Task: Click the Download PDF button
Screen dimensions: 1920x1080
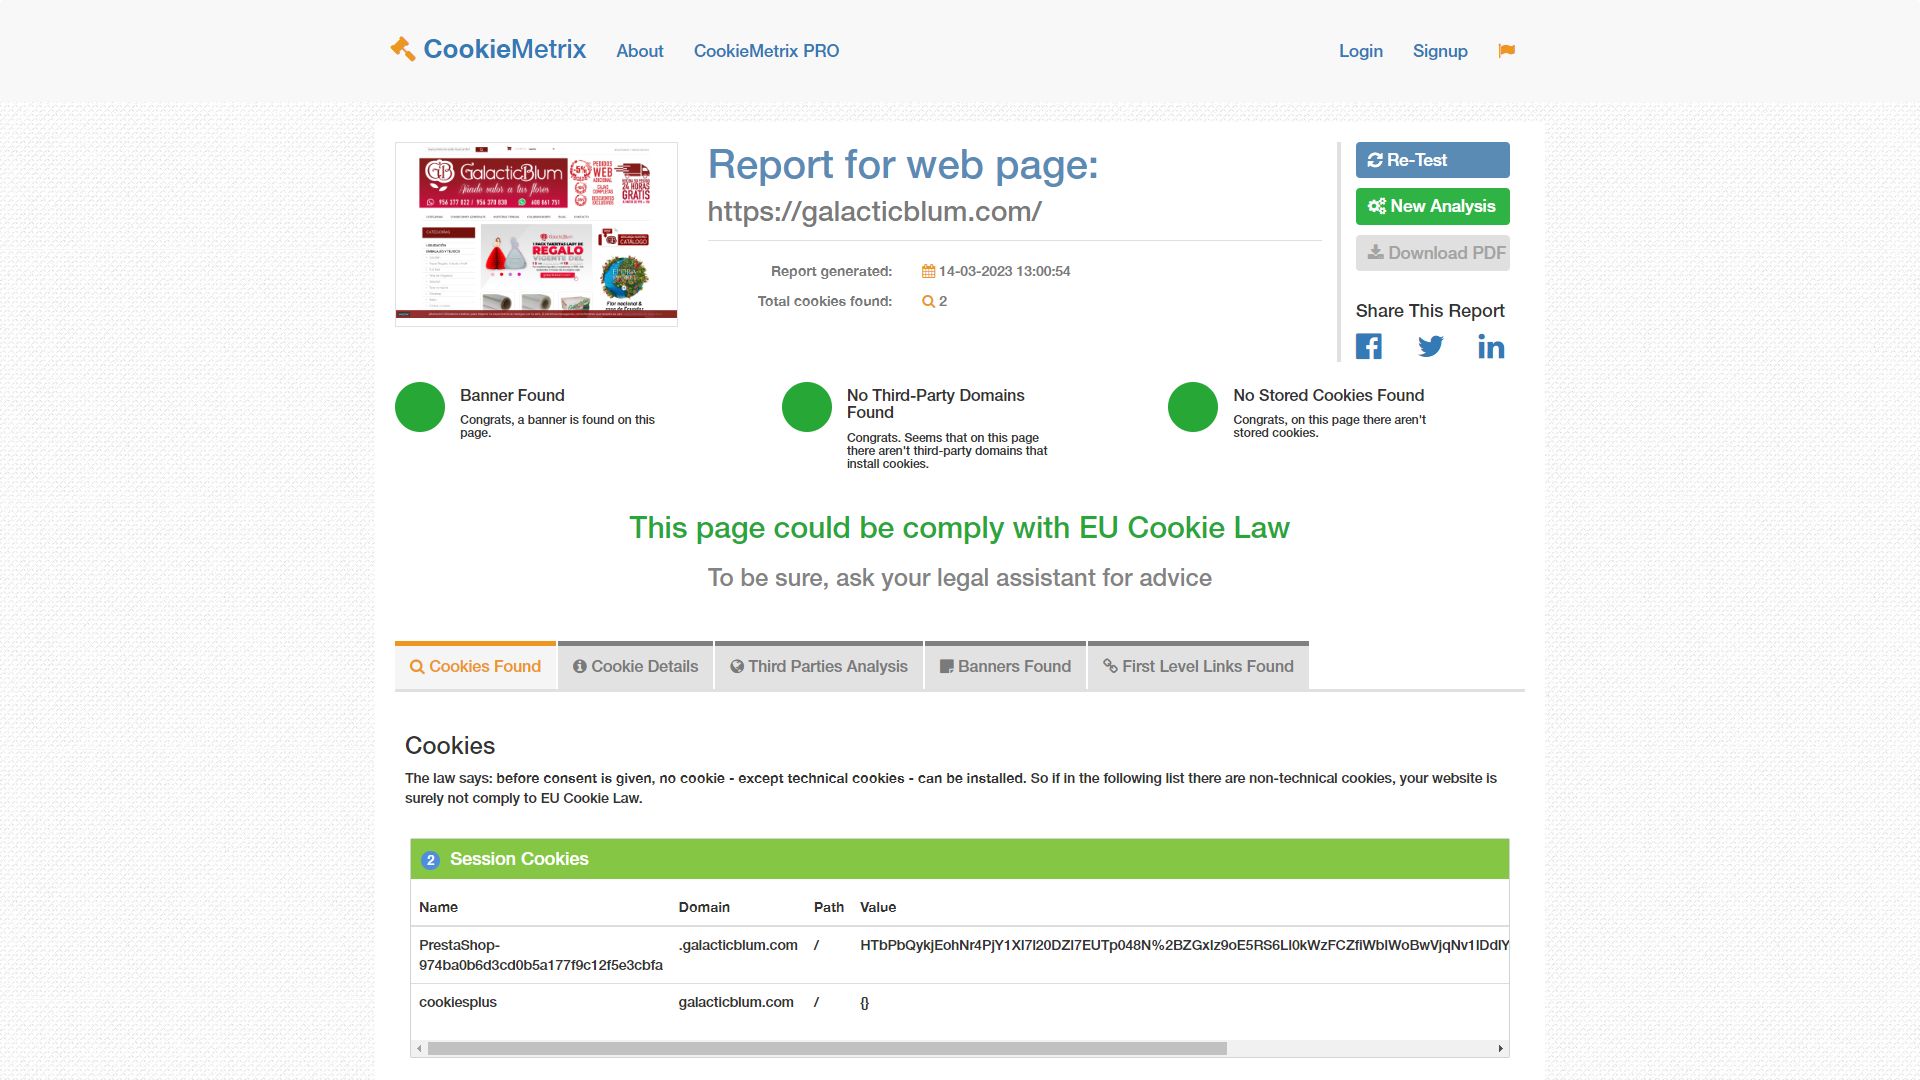Action: (x=1432, y=253)
